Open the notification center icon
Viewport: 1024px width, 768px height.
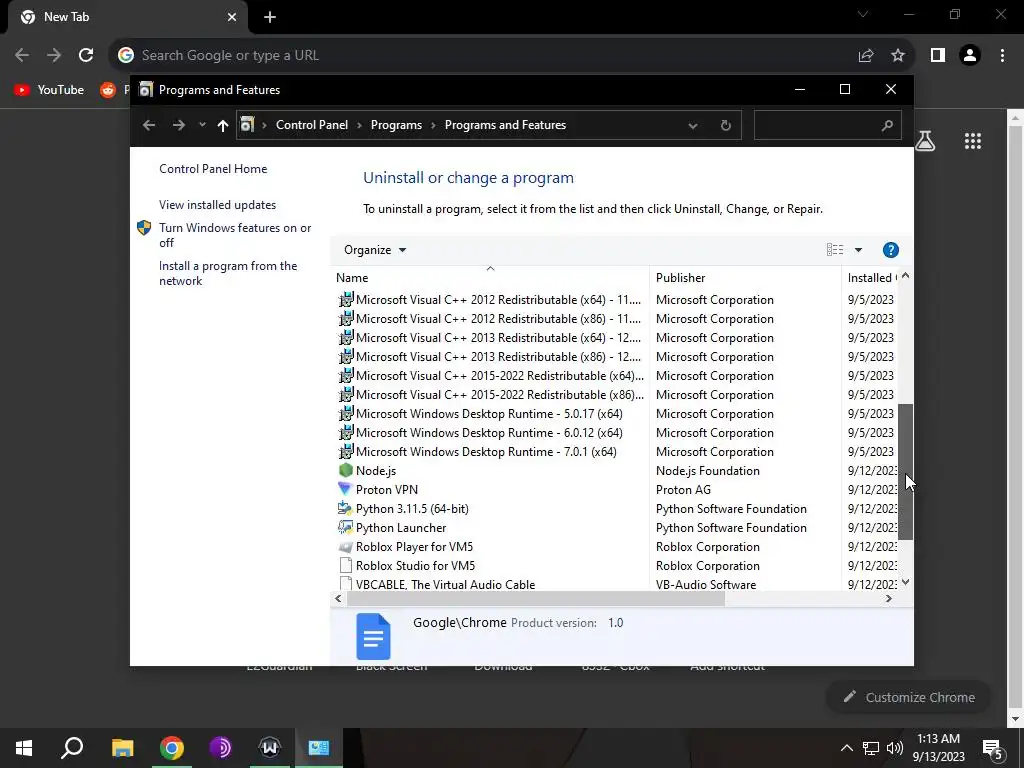click(x=993, y=748)
